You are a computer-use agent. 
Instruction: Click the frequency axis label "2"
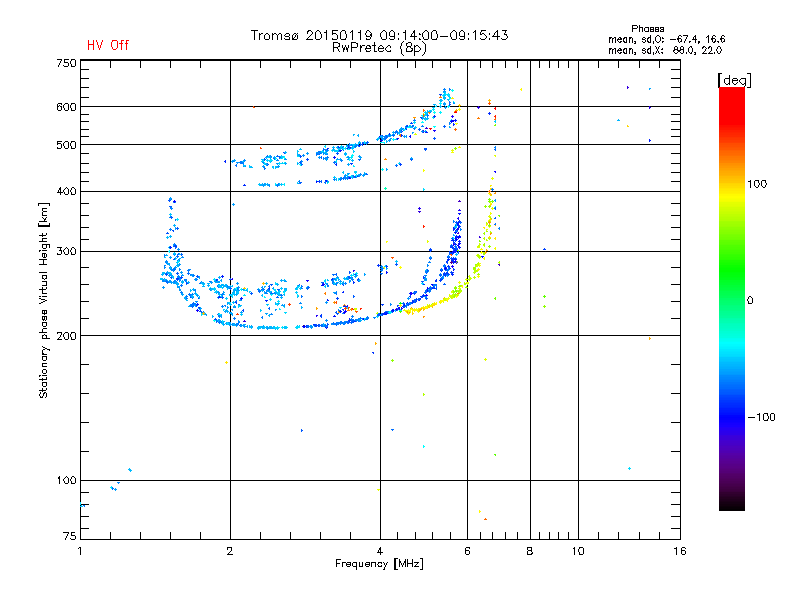click(x=230, y=551)
